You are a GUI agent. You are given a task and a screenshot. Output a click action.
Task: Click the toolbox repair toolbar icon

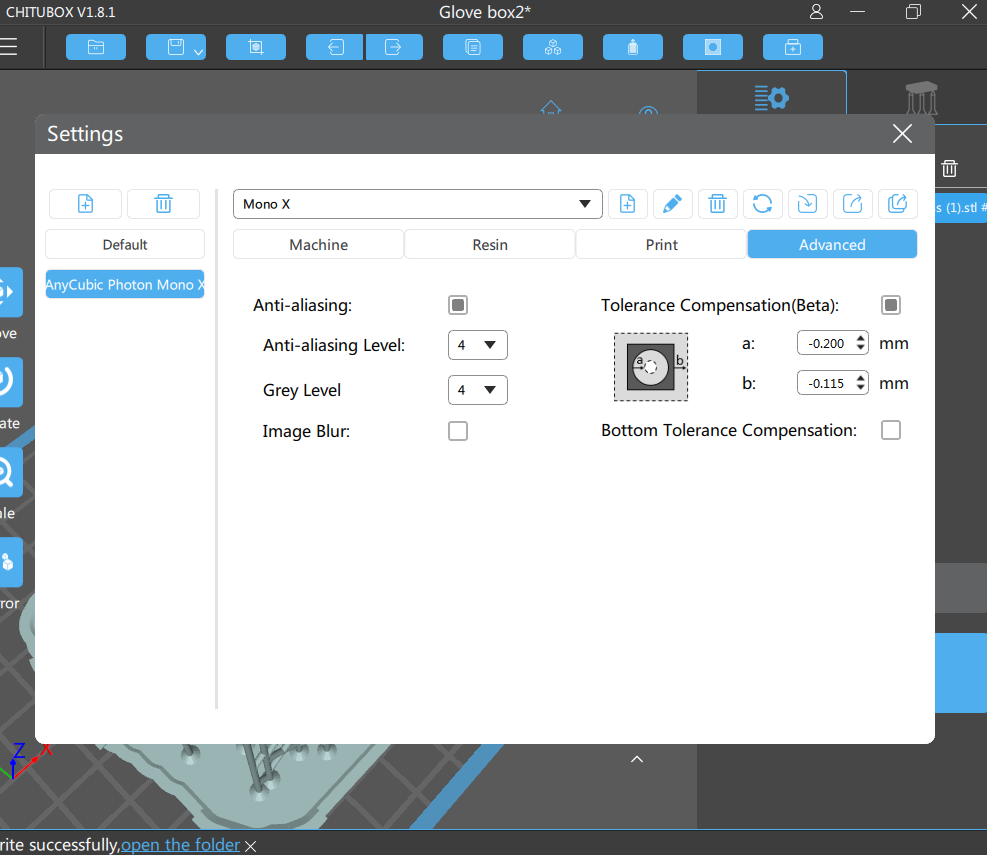[x=792, y=47]
